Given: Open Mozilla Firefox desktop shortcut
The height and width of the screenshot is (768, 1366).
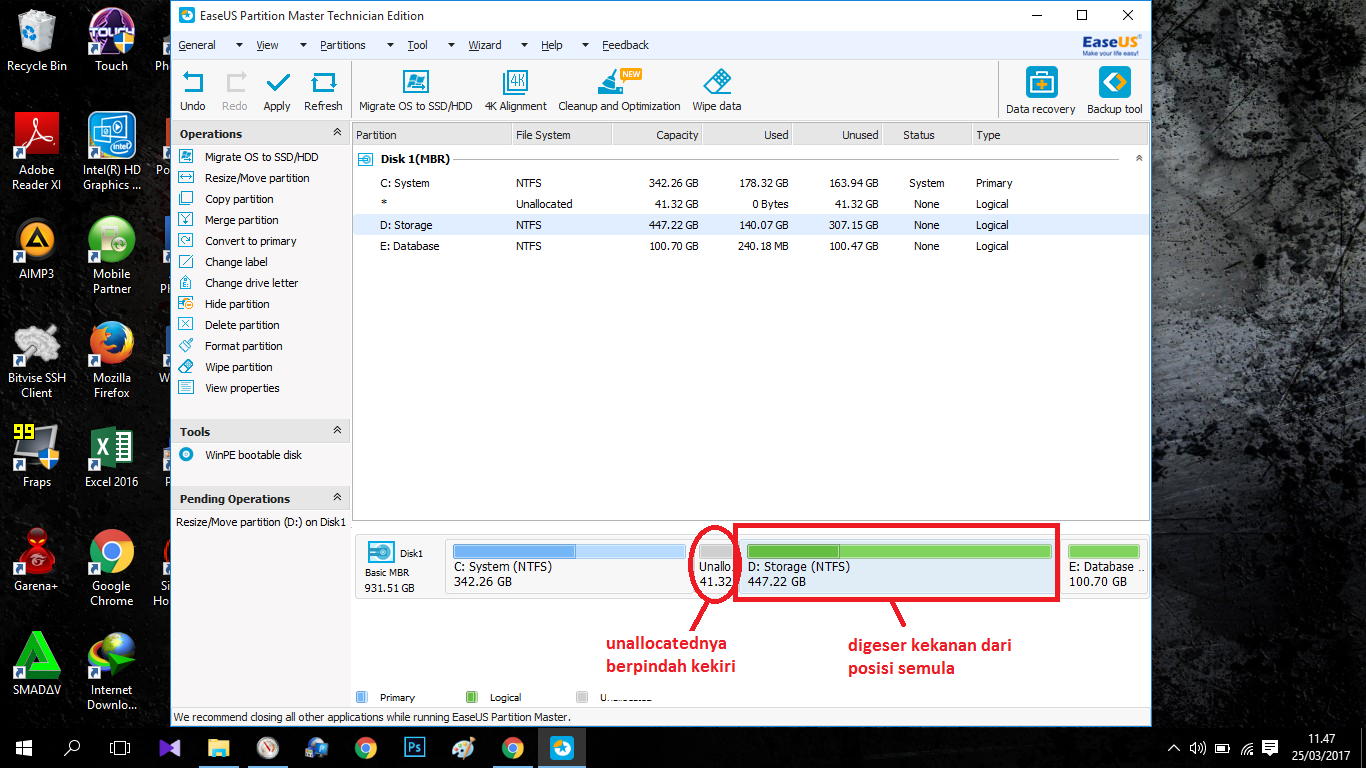Looking at the screenshot, I should (112, 359).
